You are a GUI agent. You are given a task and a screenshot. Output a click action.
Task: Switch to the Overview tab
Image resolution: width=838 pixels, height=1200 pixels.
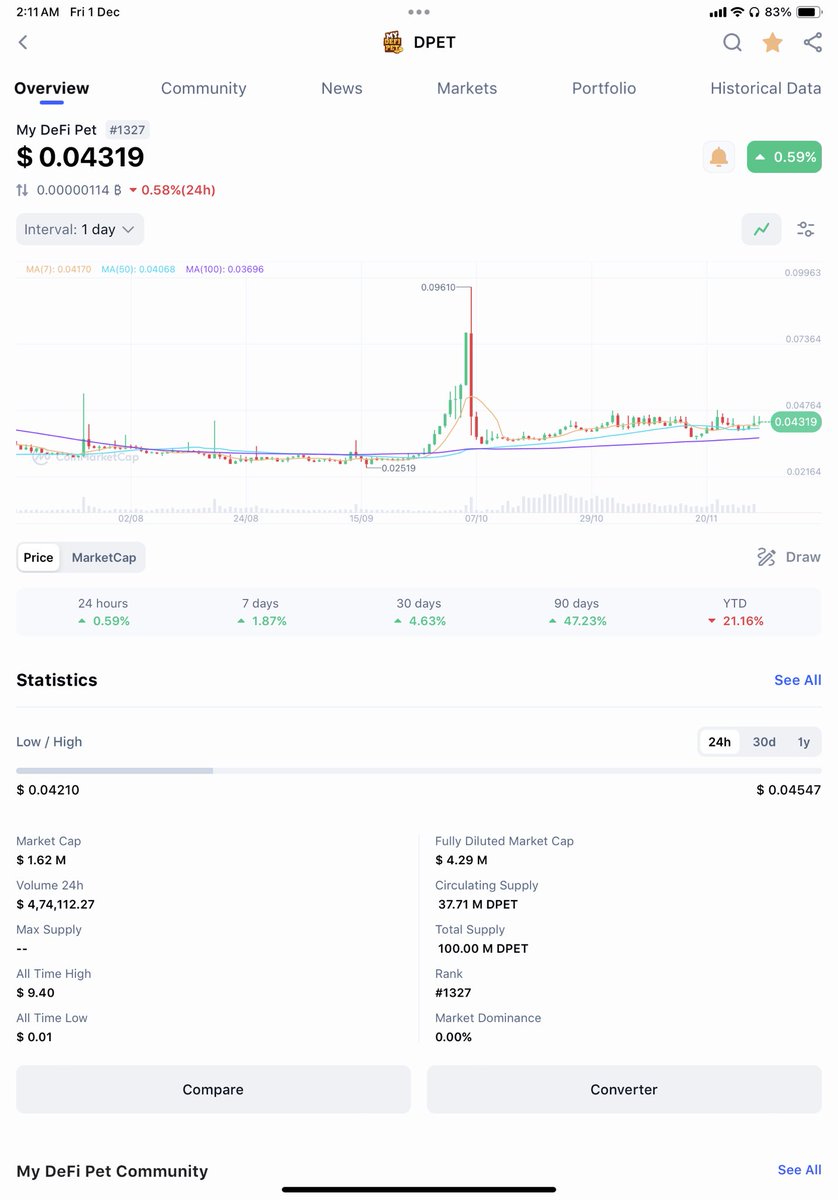(x=51, y=88)
